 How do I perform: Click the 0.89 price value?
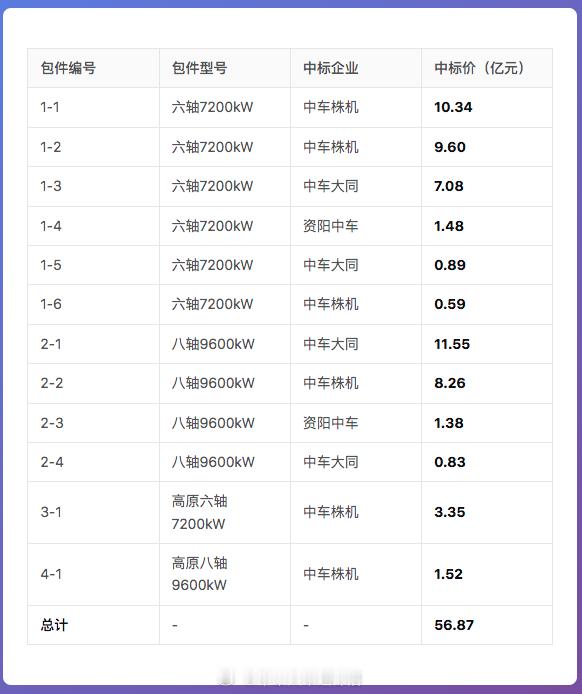[x=450, y=265]
